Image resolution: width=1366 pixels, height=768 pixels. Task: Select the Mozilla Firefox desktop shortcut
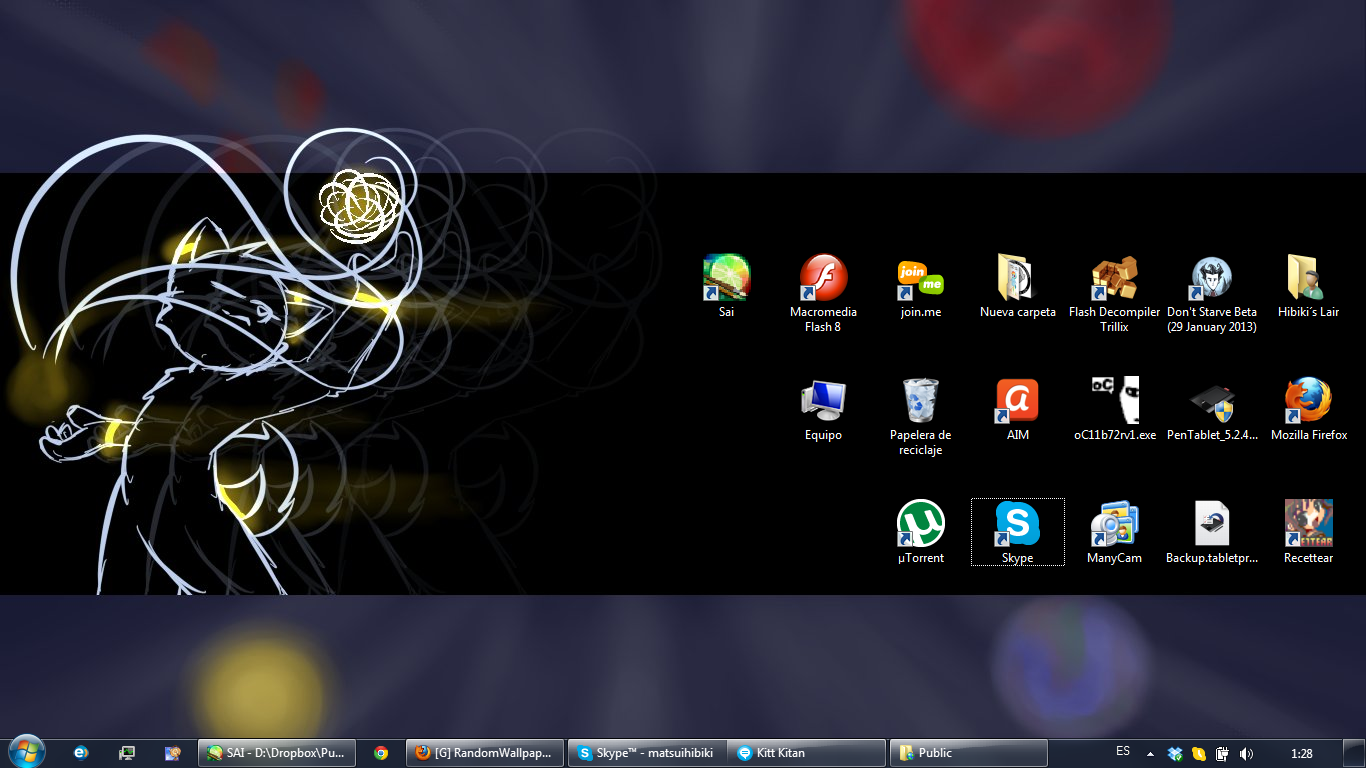(x=1308, y=402)
